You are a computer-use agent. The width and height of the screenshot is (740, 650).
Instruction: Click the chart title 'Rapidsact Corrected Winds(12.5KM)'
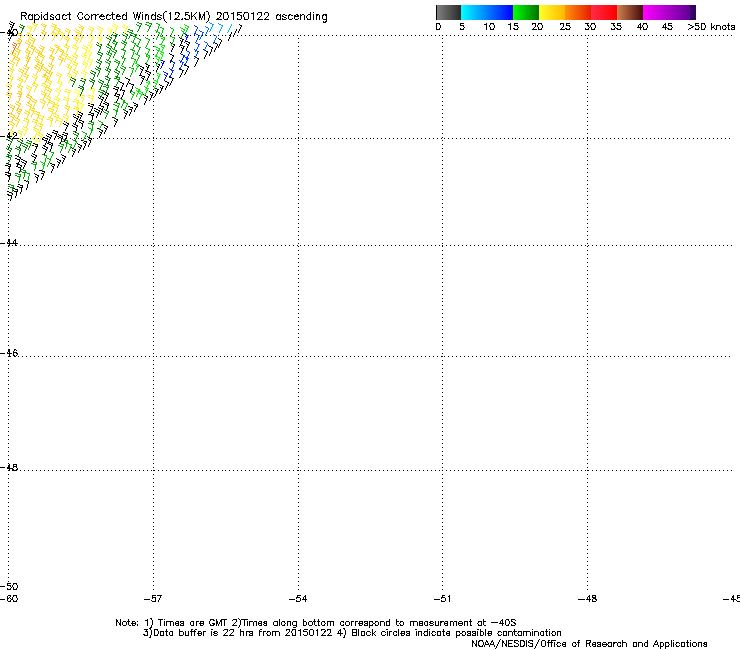point(115,17)
